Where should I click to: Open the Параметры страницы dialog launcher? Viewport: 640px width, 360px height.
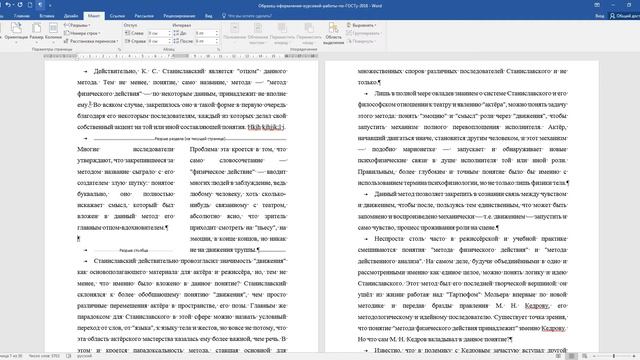tap(119, 49)
